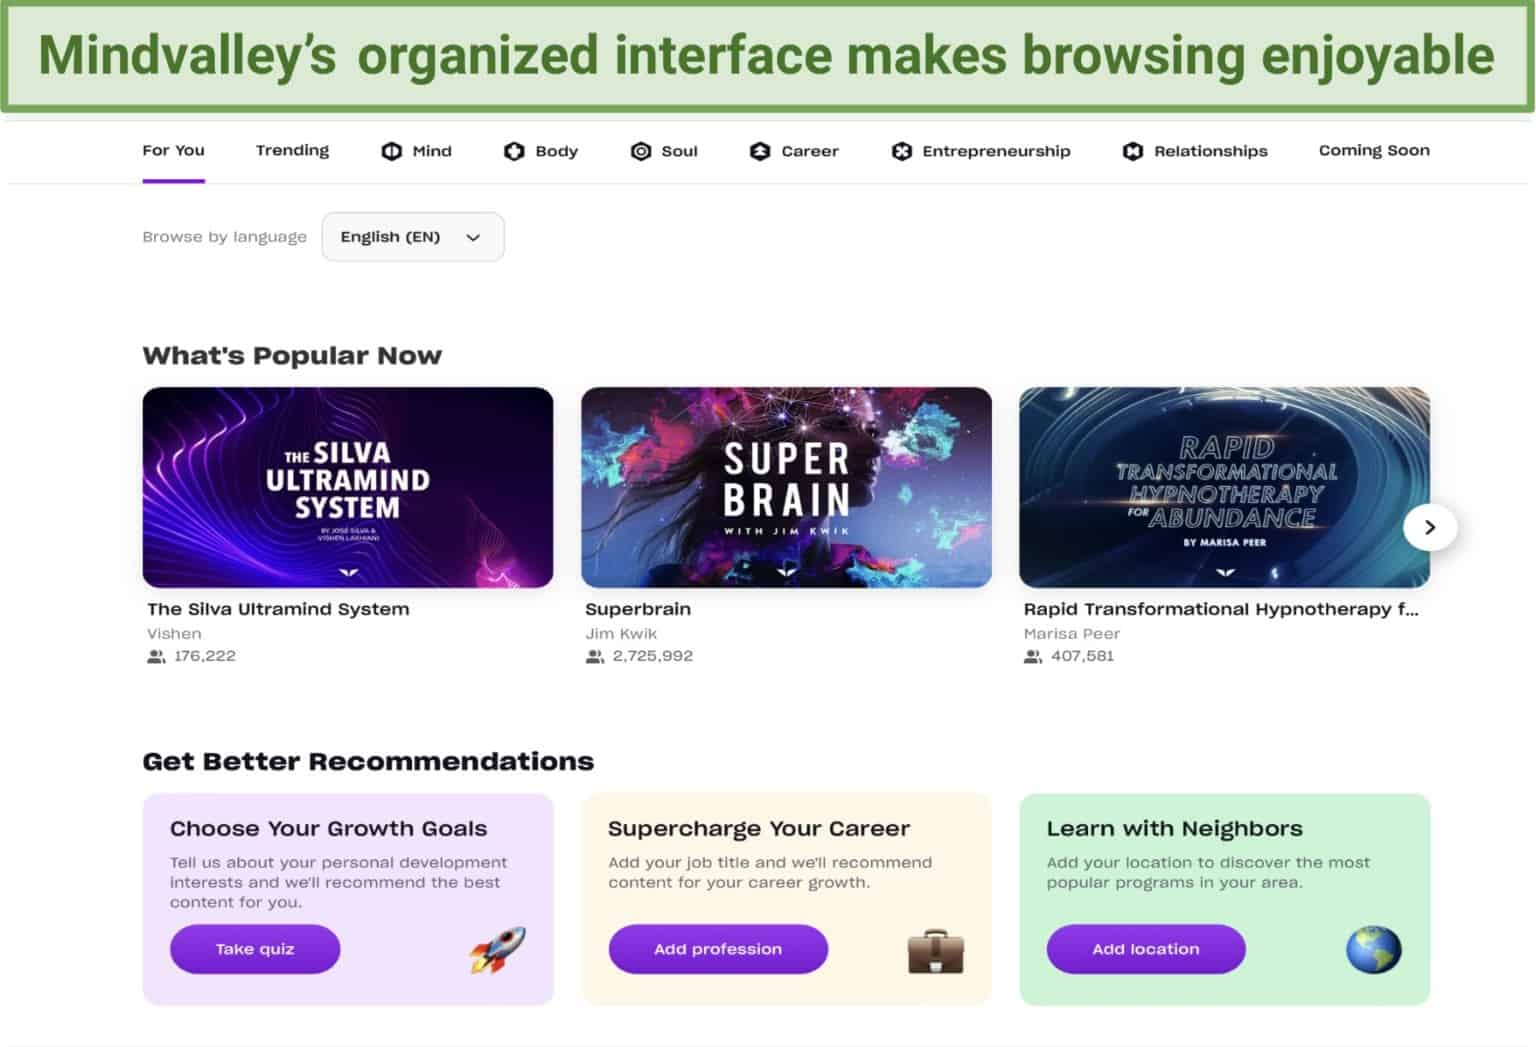Click Add profession to set your job title
The image size is (1536, 1047).
pos(717,949)
